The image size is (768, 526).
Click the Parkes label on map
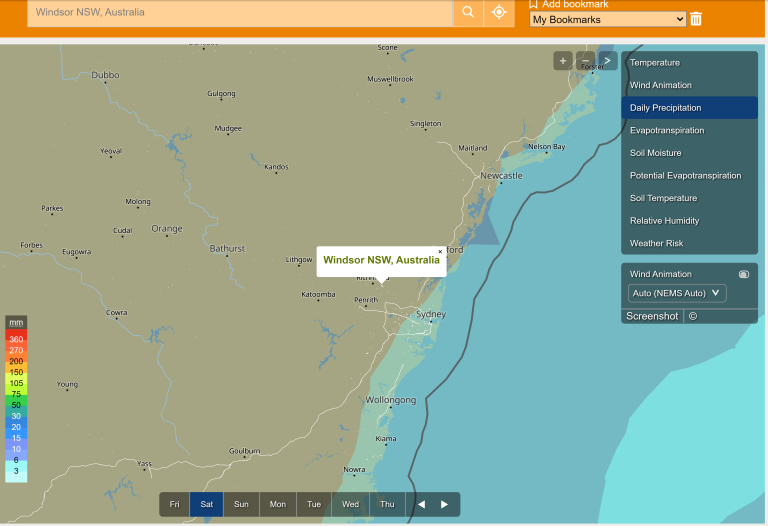click(x=52, y=208)
